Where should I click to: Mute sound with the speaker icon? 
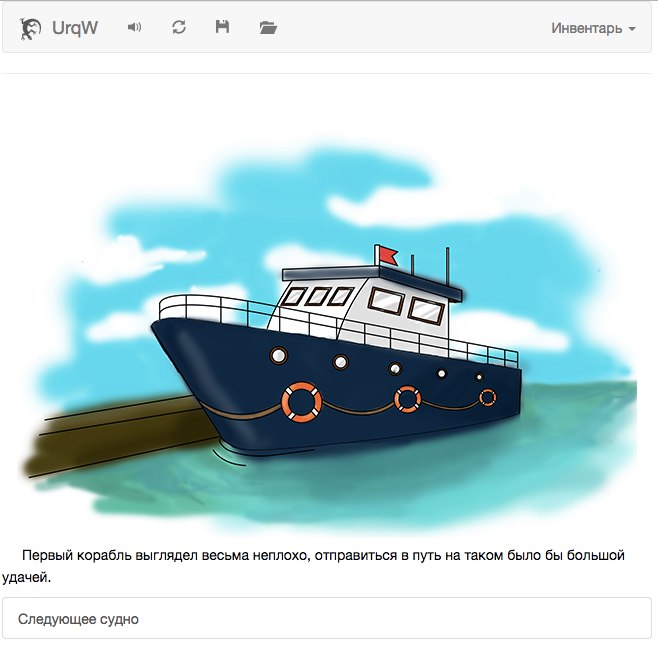[x=134, y=28]
